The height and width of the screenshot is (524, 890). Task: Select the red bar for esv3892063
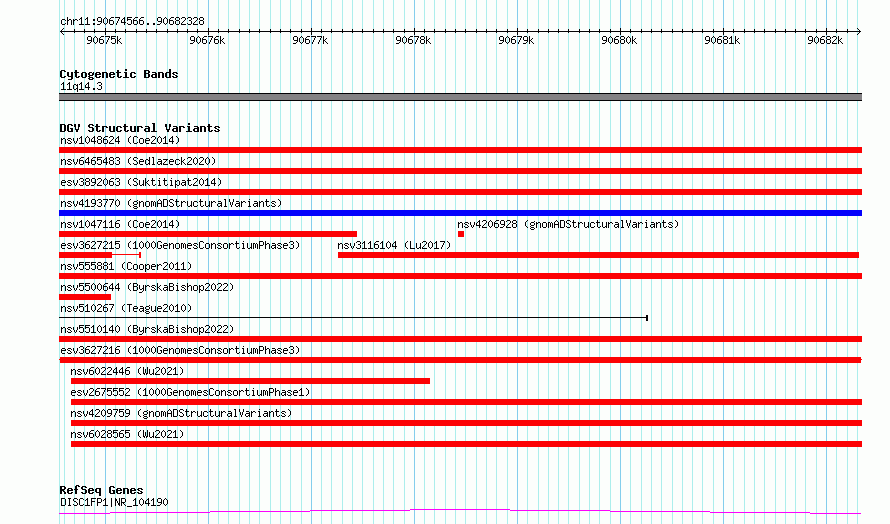pos(460,192)
